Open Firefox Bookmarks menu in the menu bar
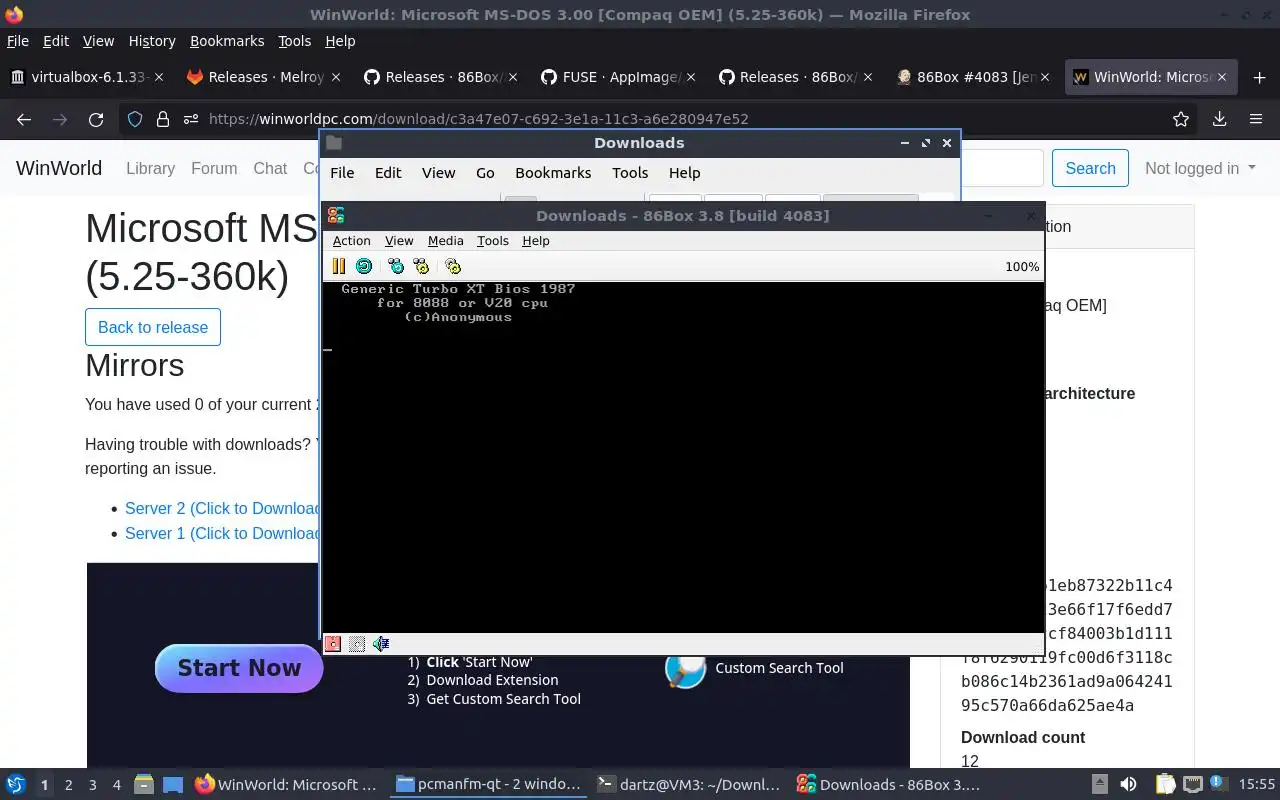This screenshot has height=800, width=1280. [227, 41]
